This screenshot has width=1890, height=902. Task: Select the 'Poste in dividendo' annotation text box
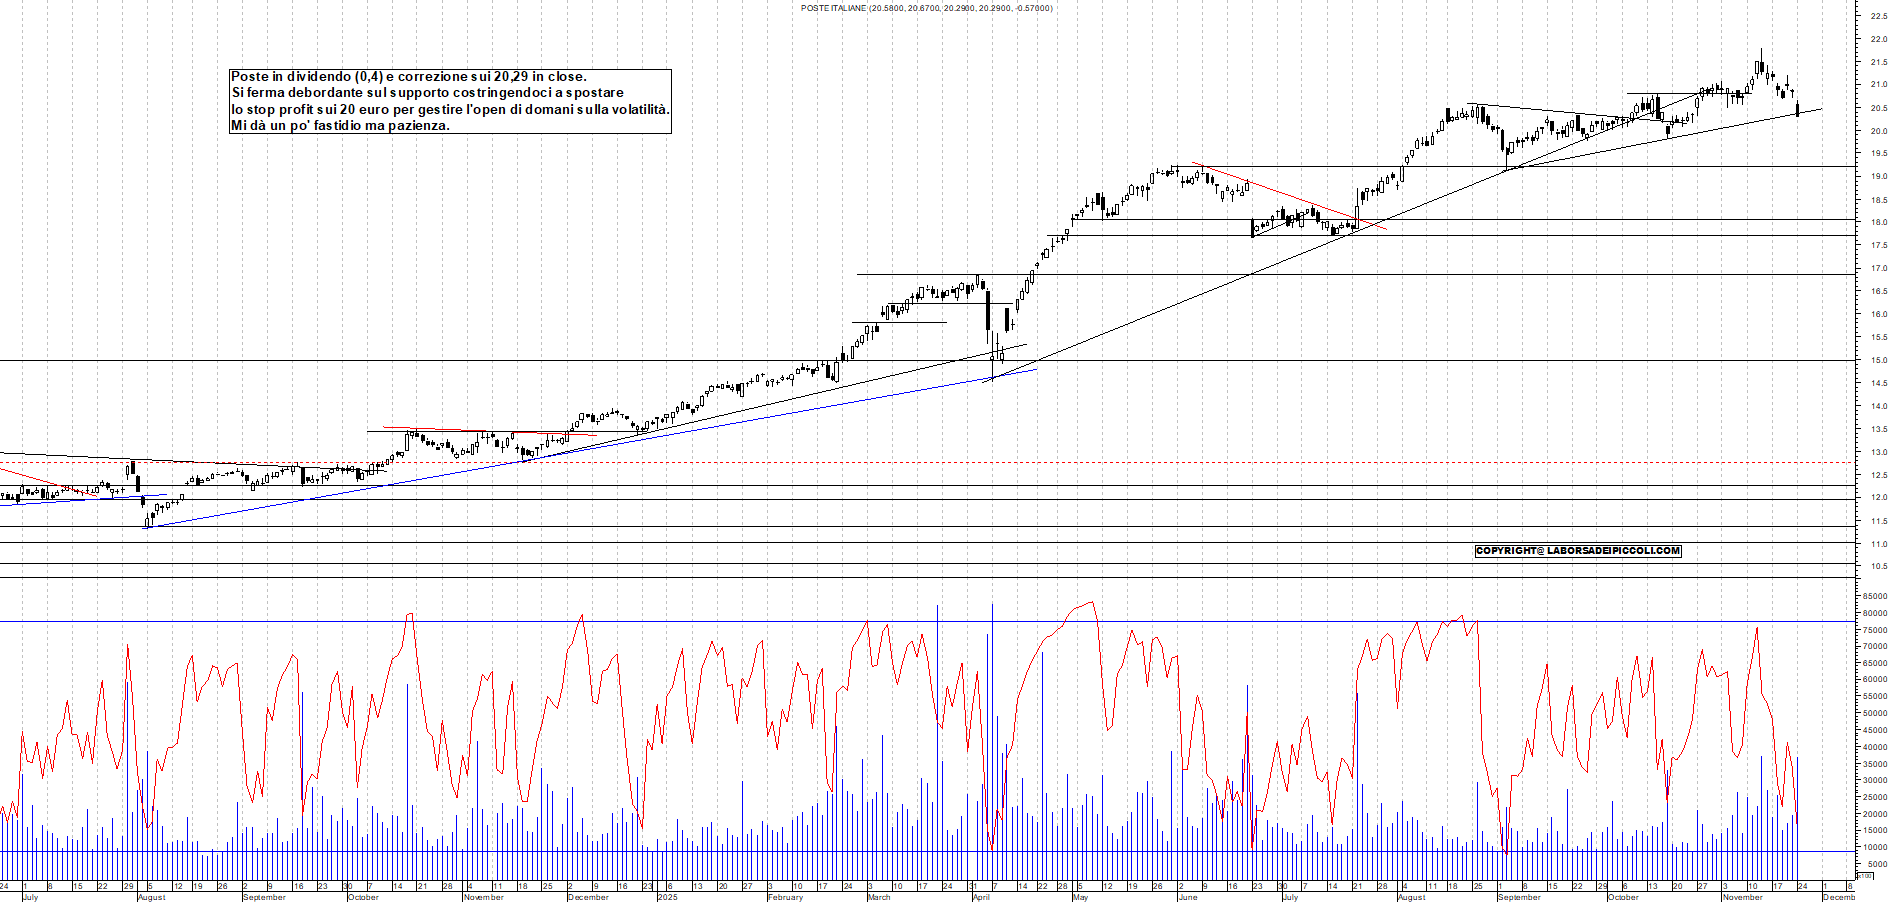click(x=450, y=101)
